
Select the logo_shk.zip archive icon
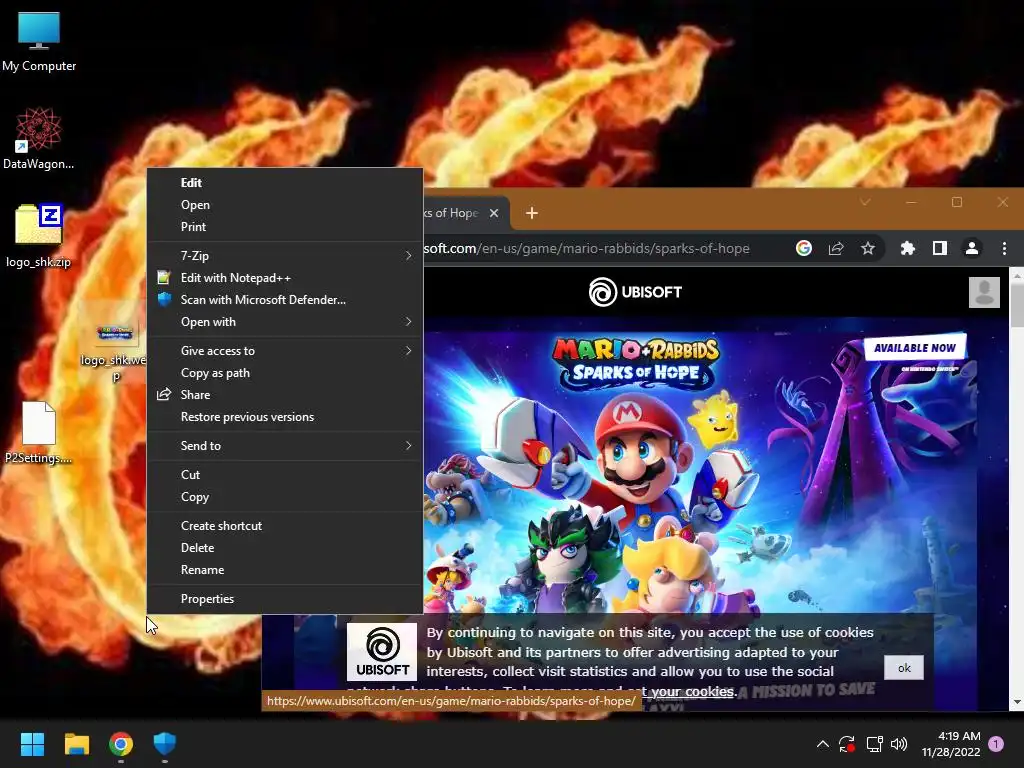[x=39, y=236]
